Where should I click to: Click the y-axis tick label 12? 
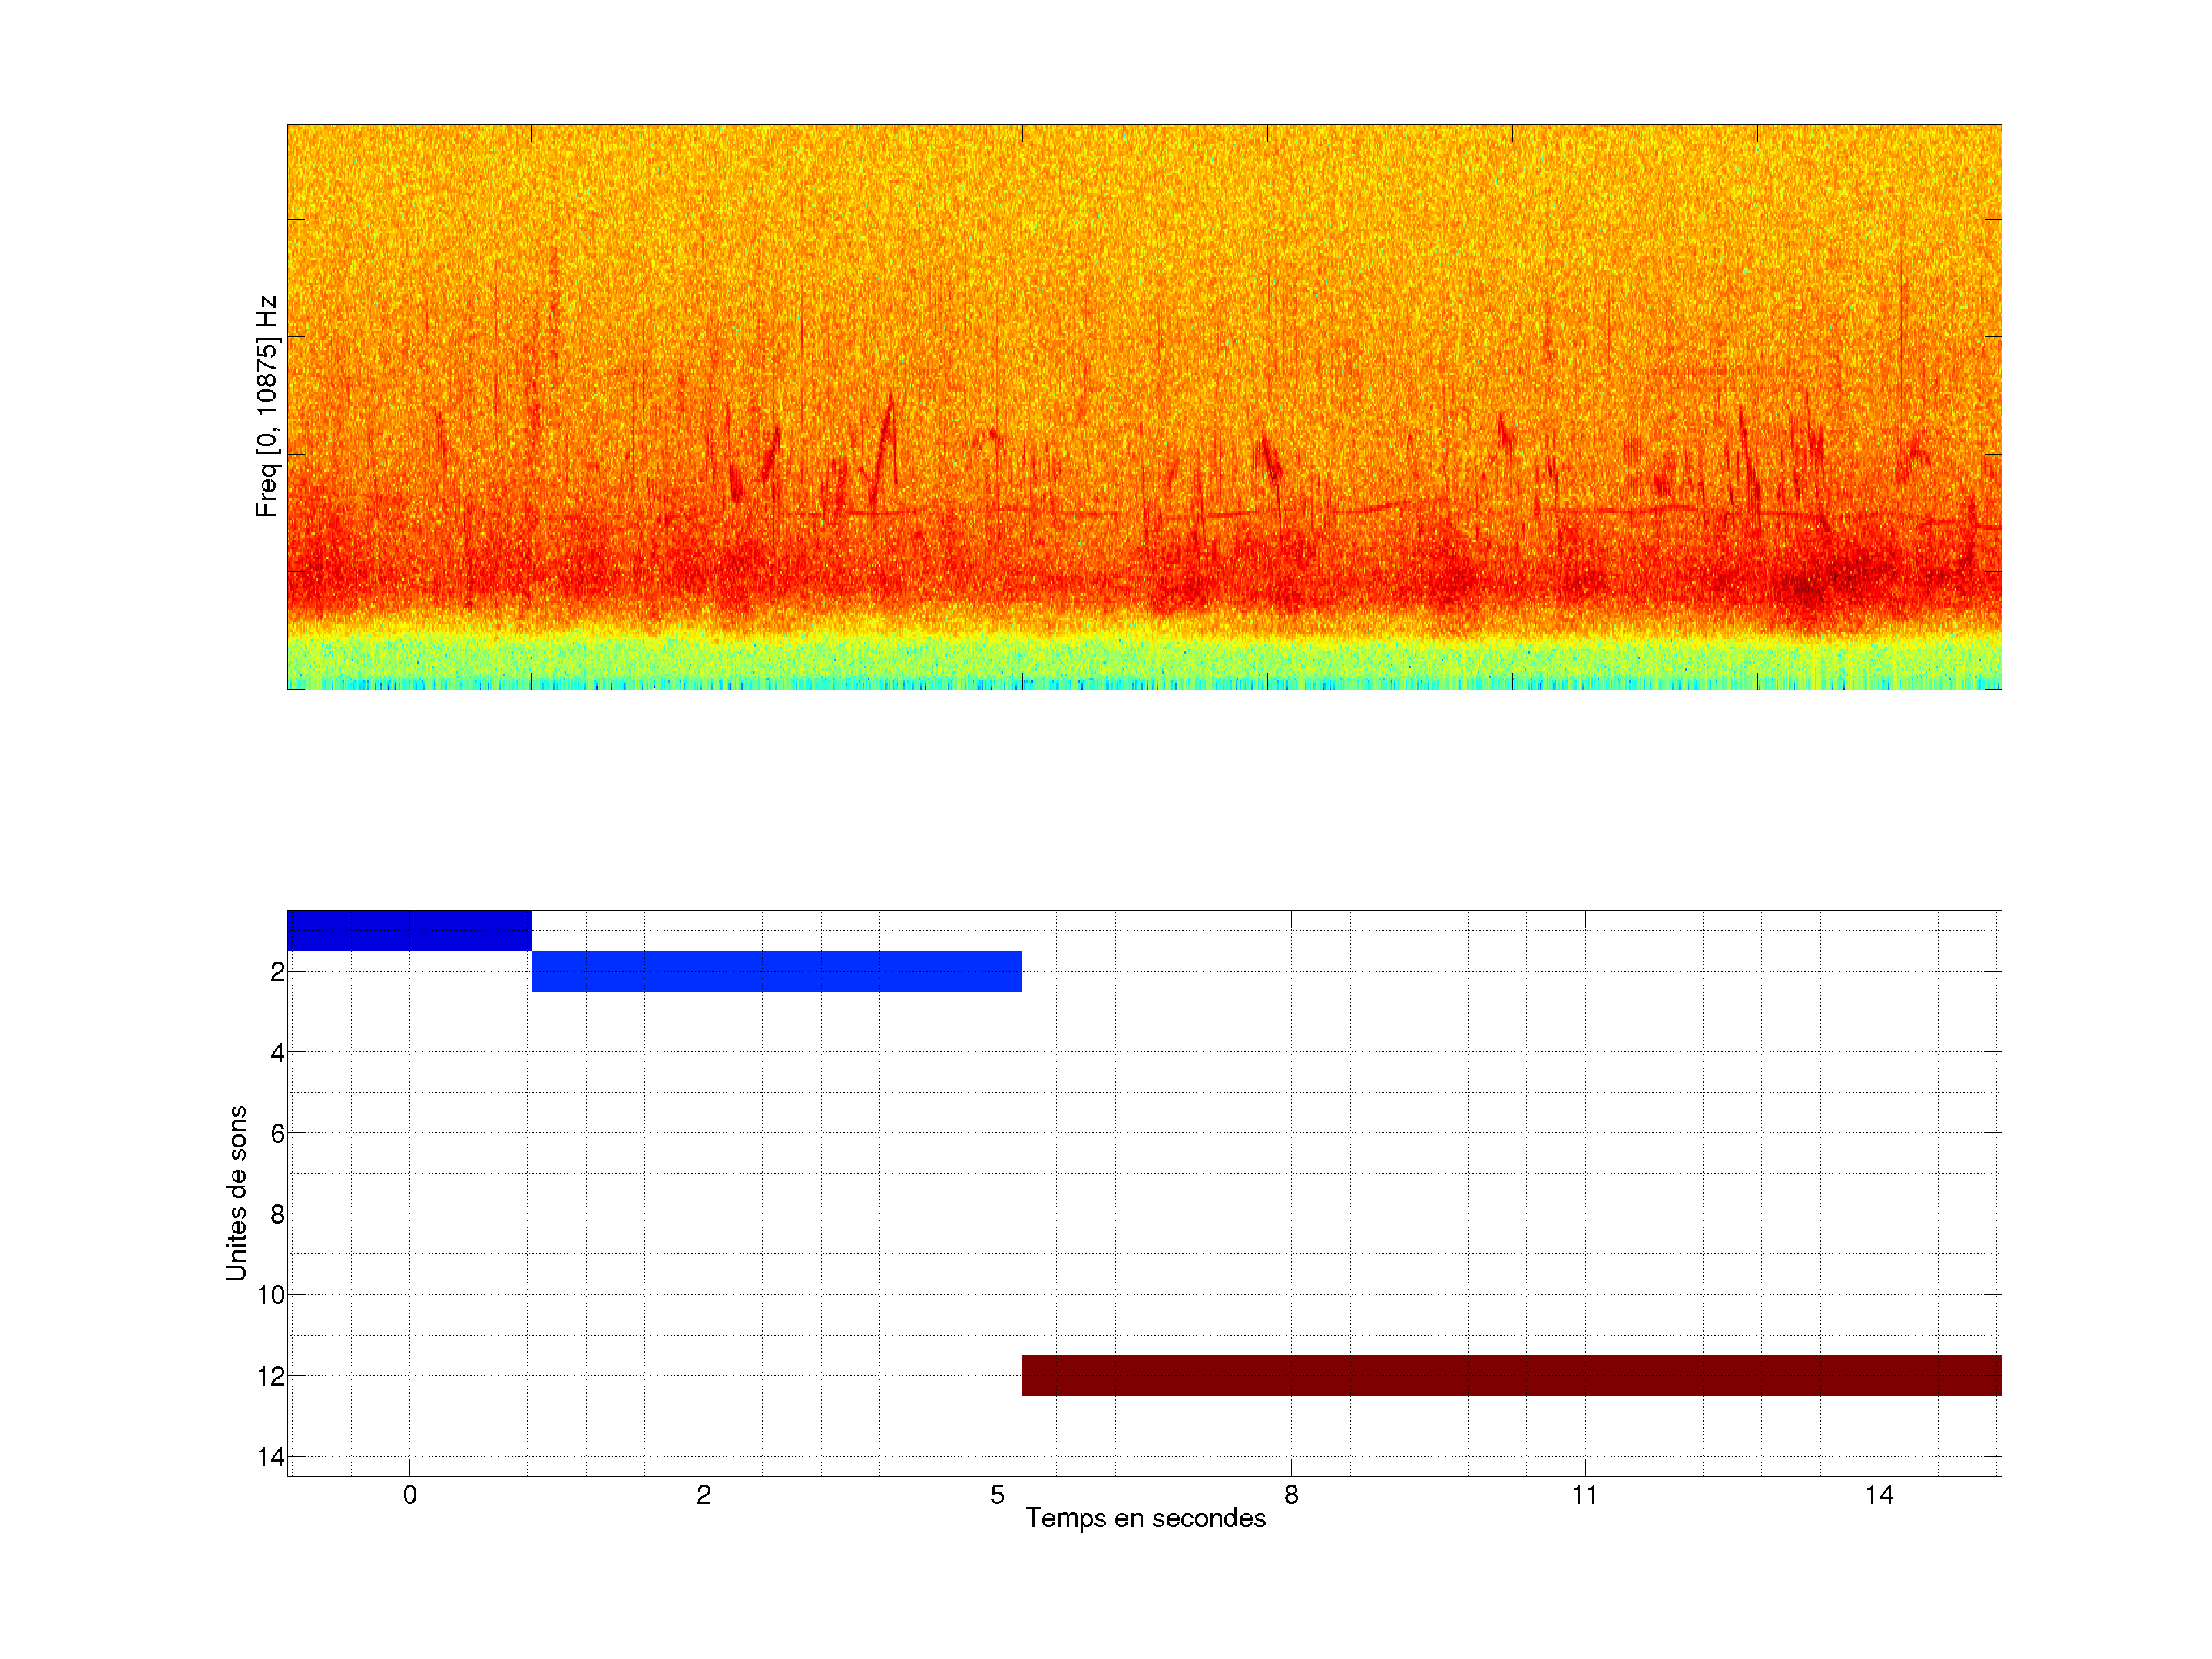(x=271, y=1377)
